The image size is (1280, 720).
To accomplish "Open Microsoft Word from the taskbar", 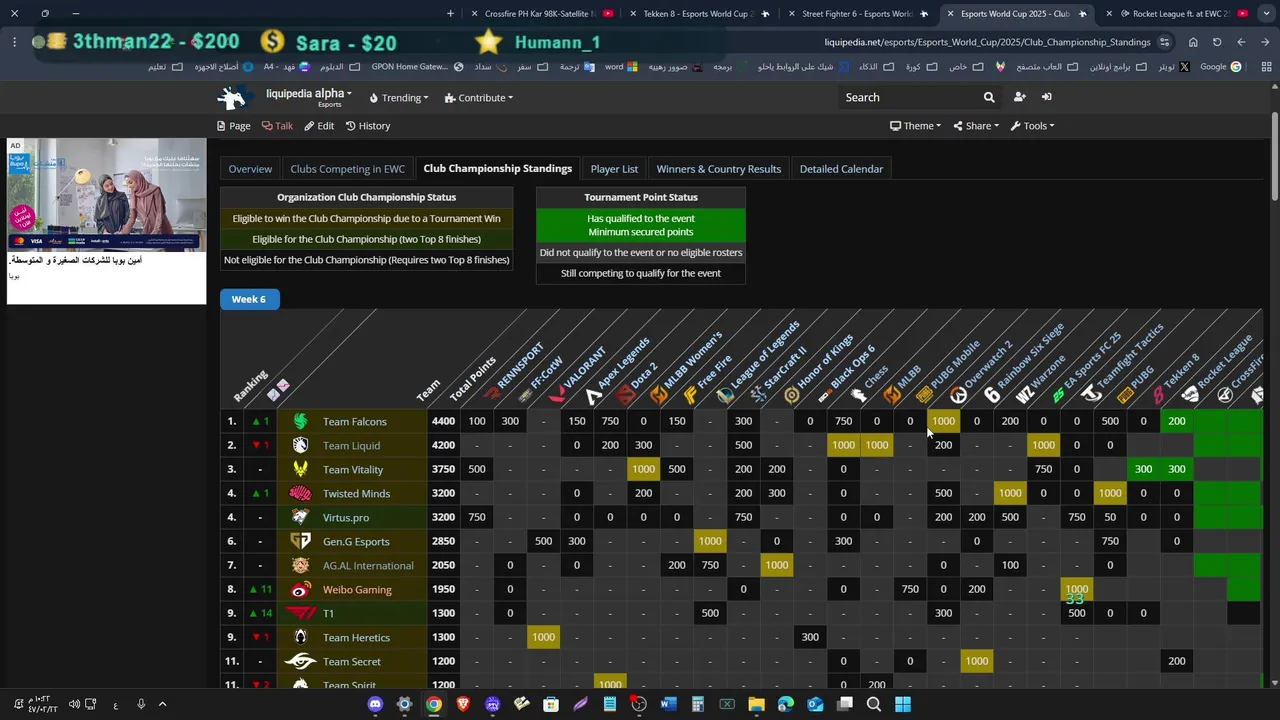I will [668, 704].
